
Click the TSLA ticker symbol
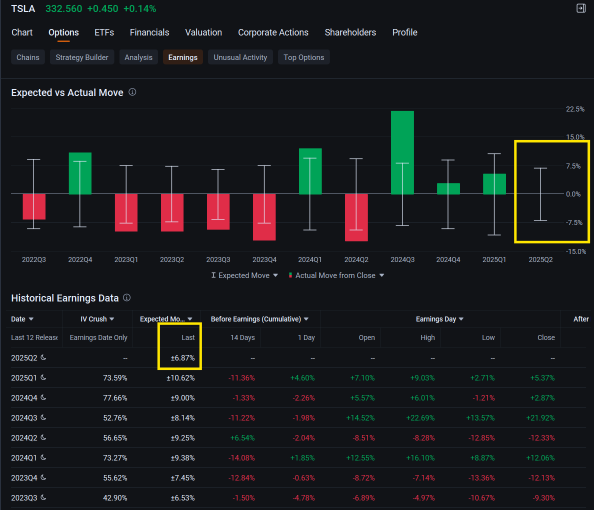click(23, 9)
